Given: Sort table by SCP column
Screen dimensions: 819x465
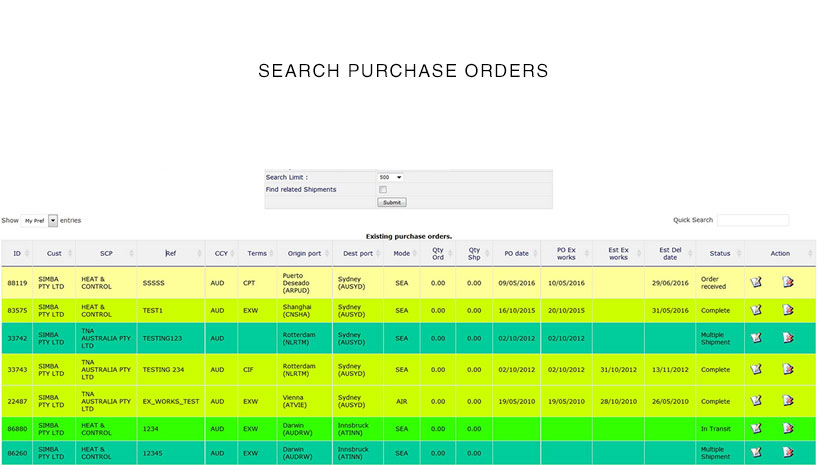Looking at the screenshot, I should 107,253.
